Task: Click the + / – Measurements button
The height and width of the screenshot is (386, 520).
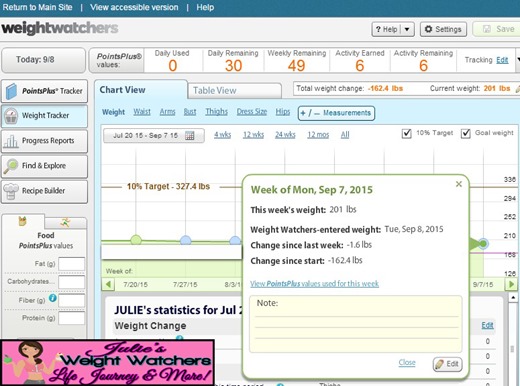Action: 336,113
